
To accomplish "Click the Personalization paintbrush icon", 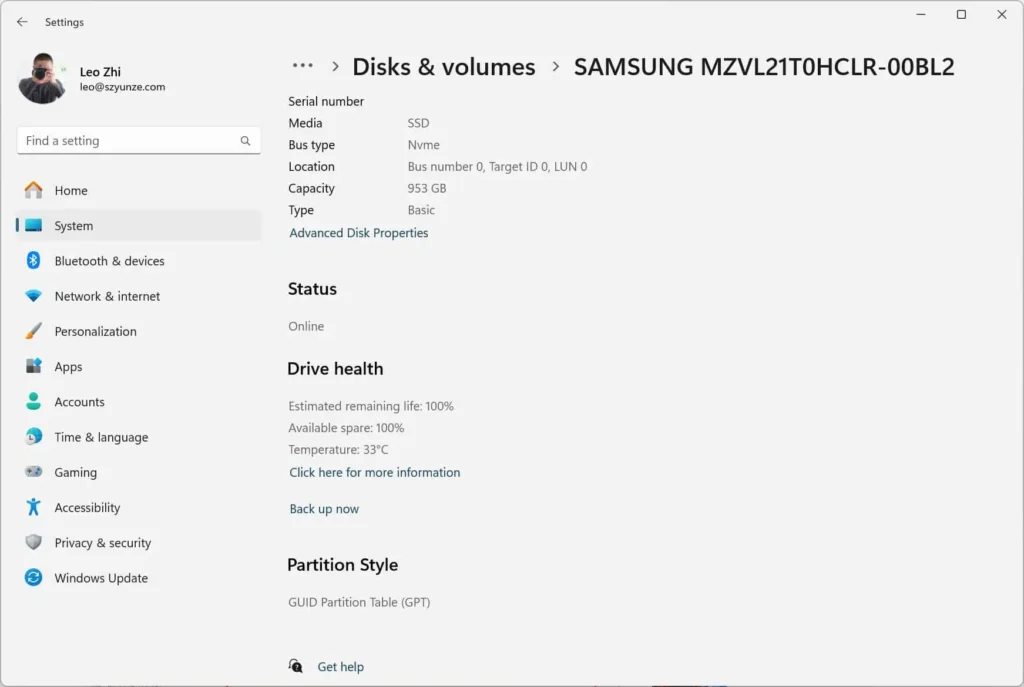I will click(33, 331).
